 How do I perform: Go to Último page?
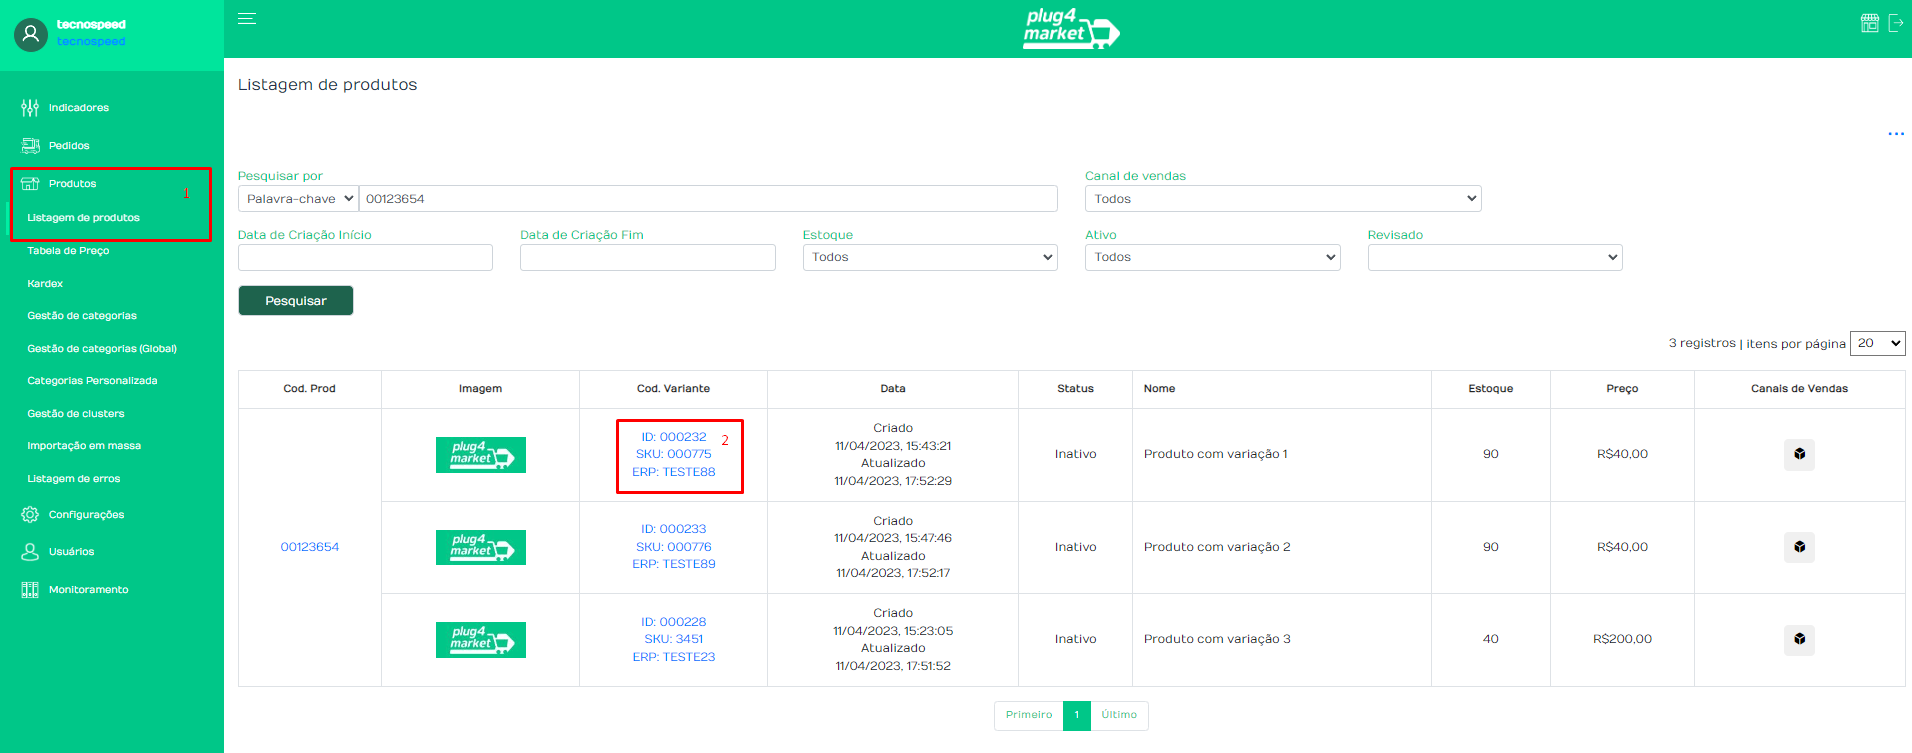click(1119, 716)
